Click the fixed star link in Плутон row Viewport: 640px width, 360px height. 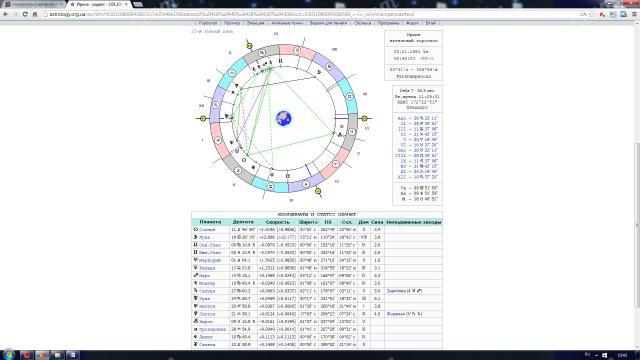(x=404, y=314)
